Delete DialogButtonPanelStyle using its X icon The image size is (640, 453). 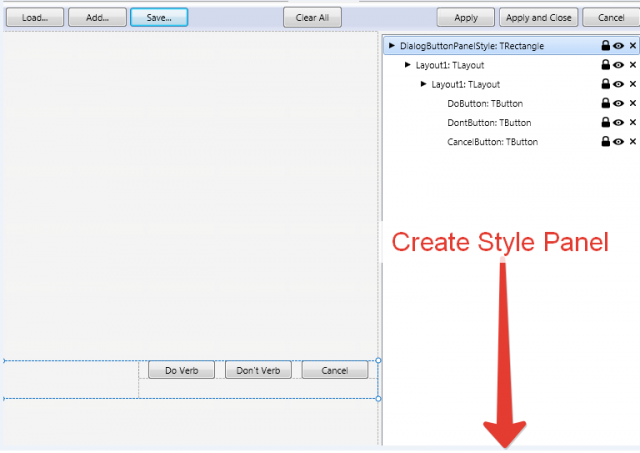tap(633, 46)
